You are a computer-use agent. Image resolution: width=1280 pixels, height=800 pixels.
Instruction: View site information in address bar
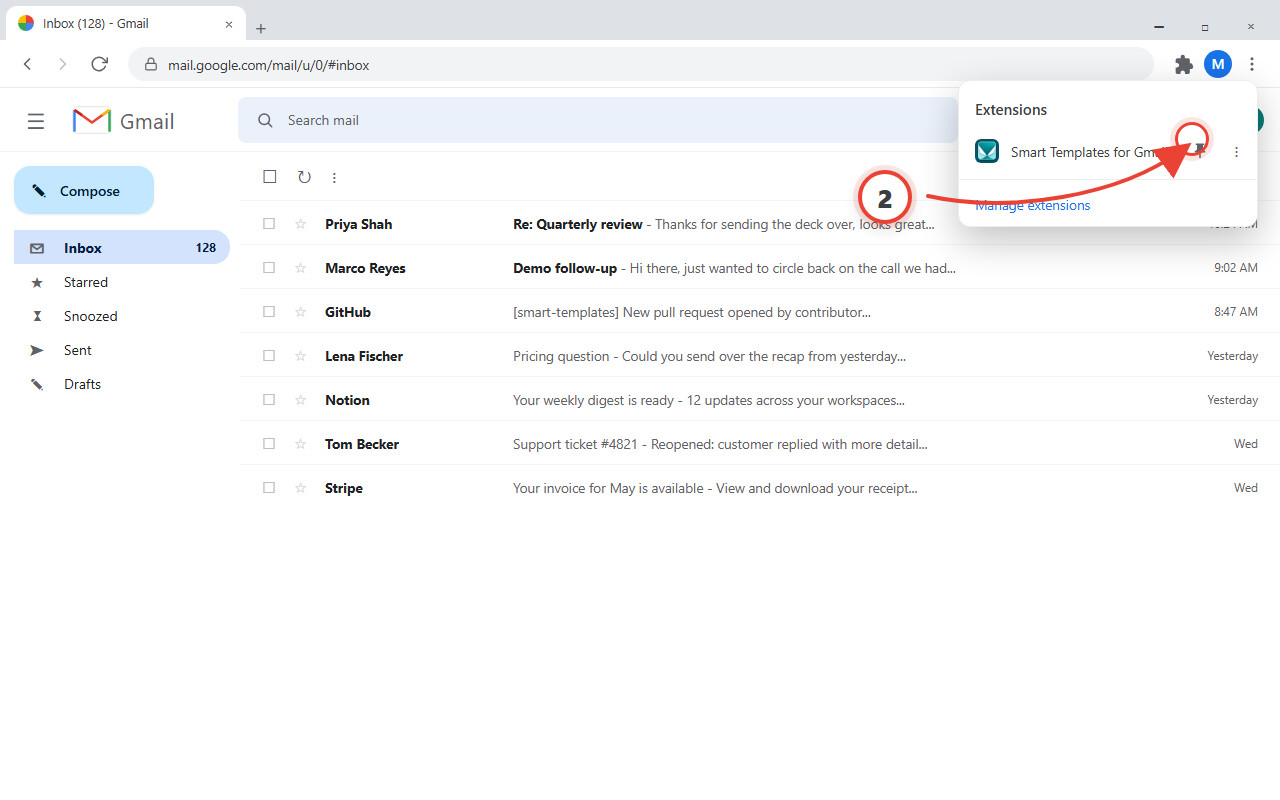click(151, 65)
